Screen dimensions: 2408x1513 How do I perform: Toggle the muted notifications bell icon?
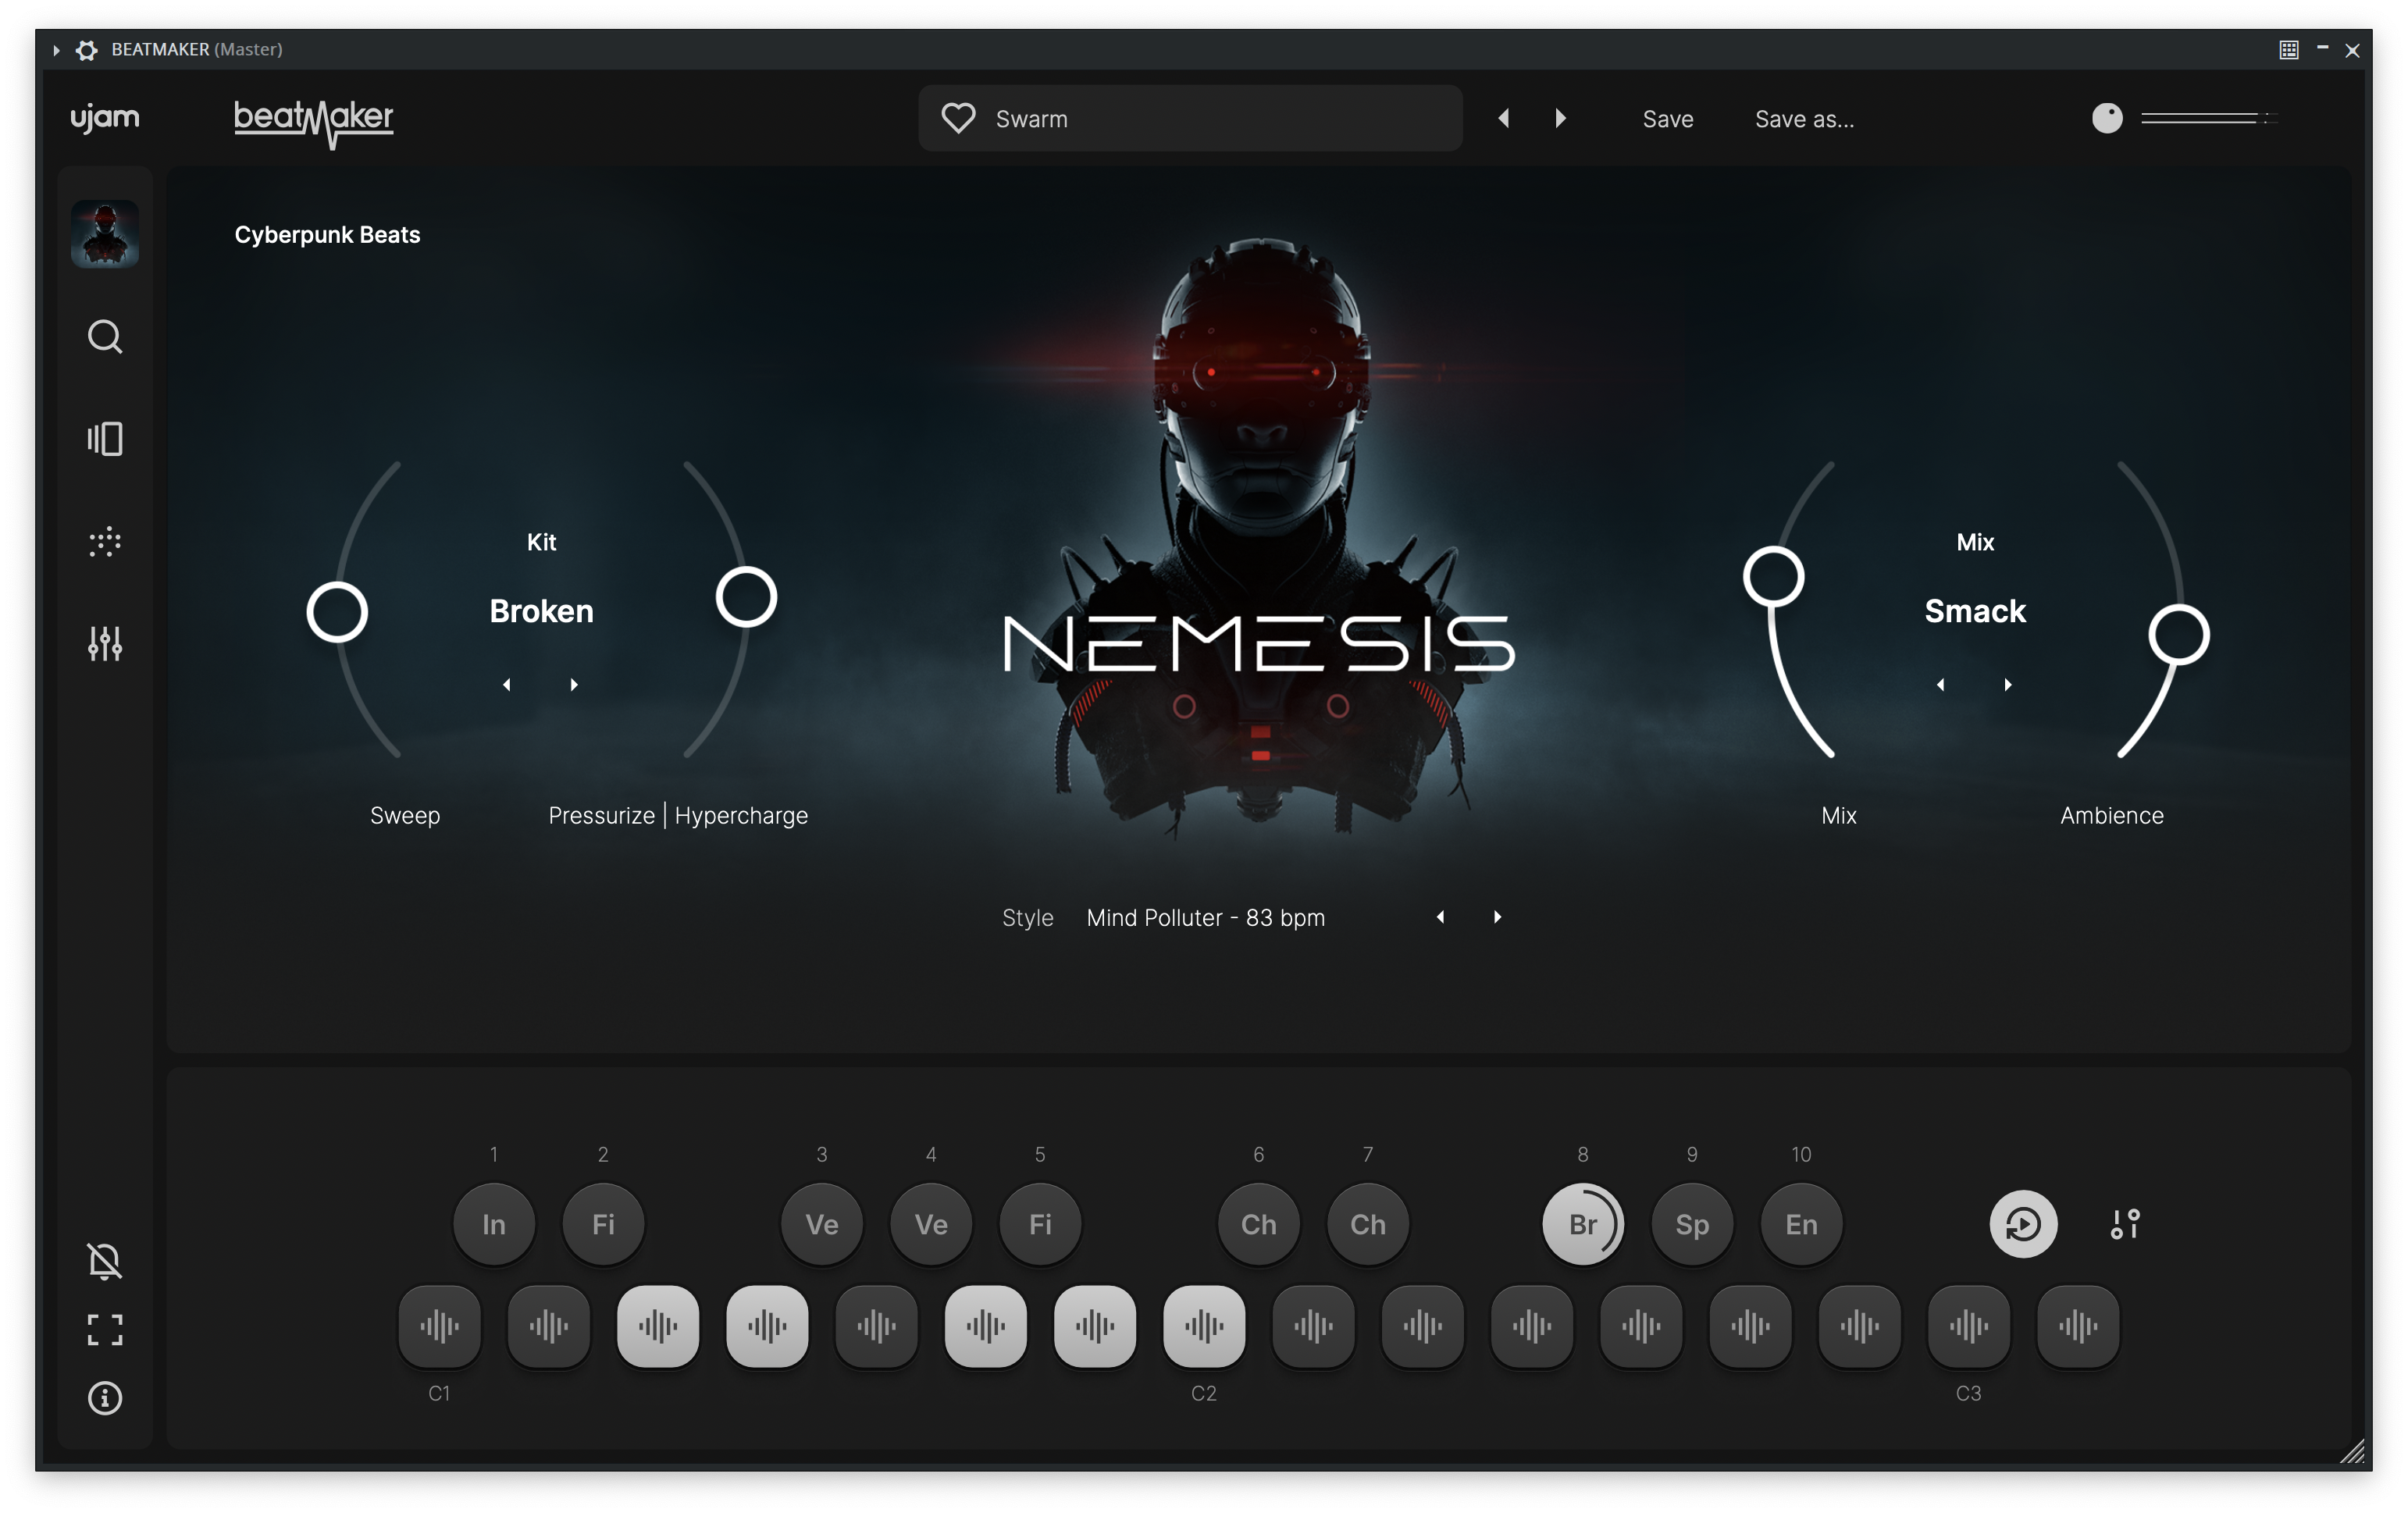104,1262
